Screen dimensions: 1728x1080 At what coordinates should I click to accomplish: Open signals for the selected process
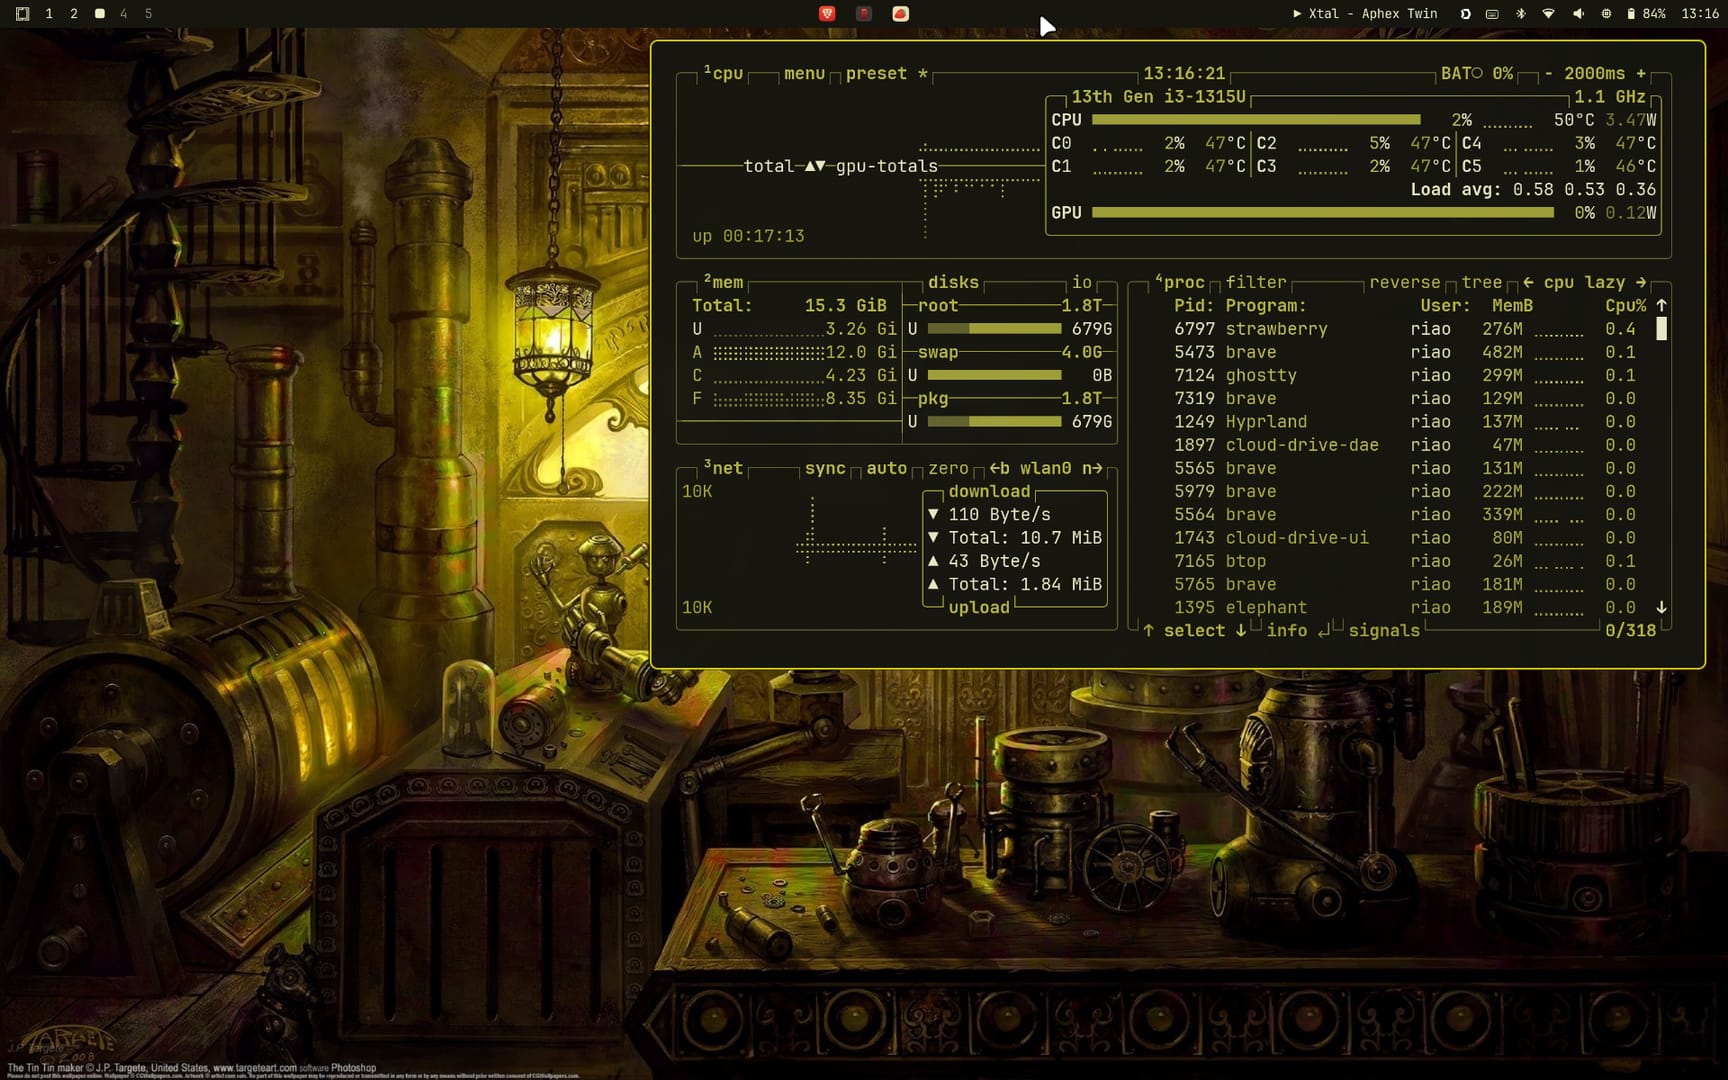(x=1384, y=630)
